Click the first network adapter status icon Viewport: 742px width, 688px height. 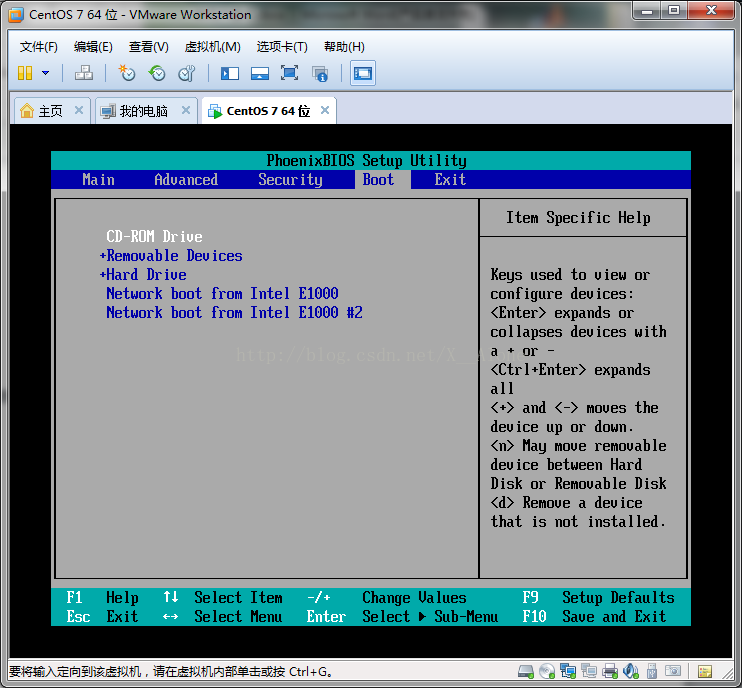[567, 671]
